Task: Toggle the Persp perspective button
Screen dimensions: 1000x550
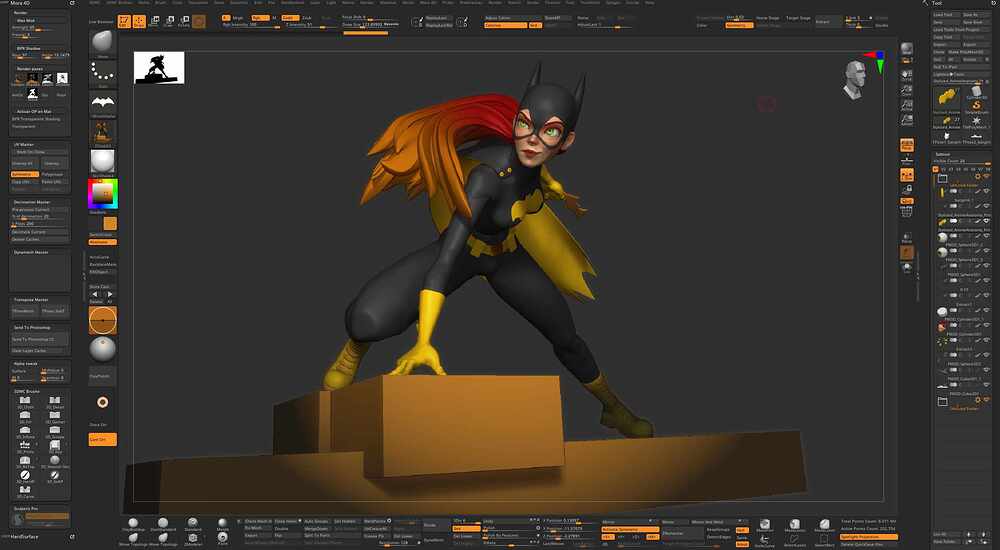Action: coord(906,146)
